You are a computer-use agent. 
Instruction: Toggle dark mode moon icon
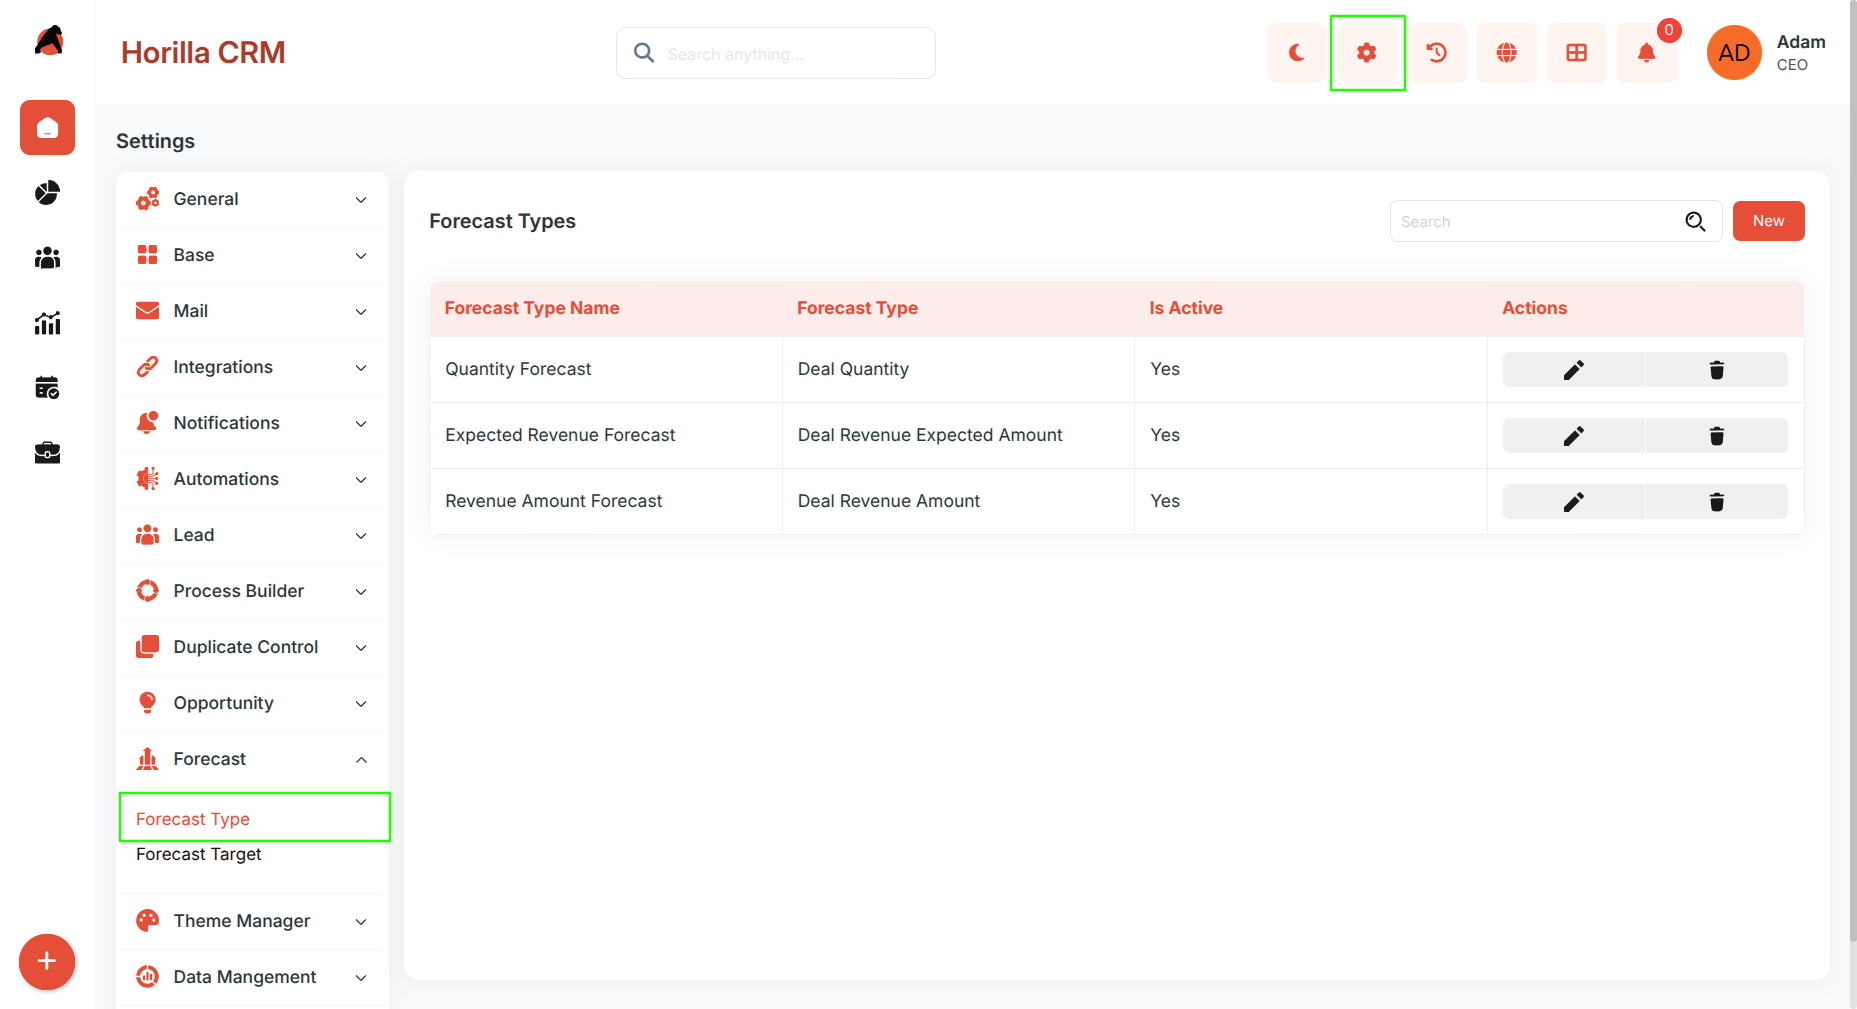[1296, 53]
